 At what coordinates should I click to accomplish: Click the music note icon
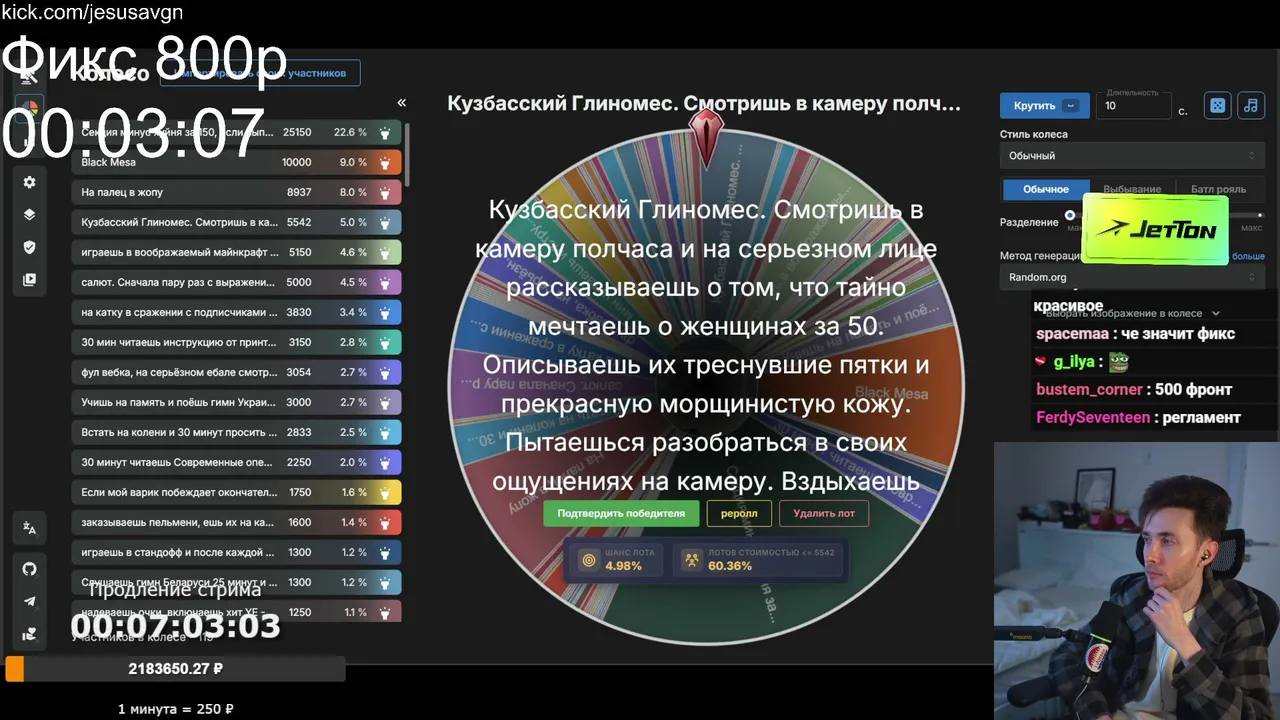(x=1250, y=105)
